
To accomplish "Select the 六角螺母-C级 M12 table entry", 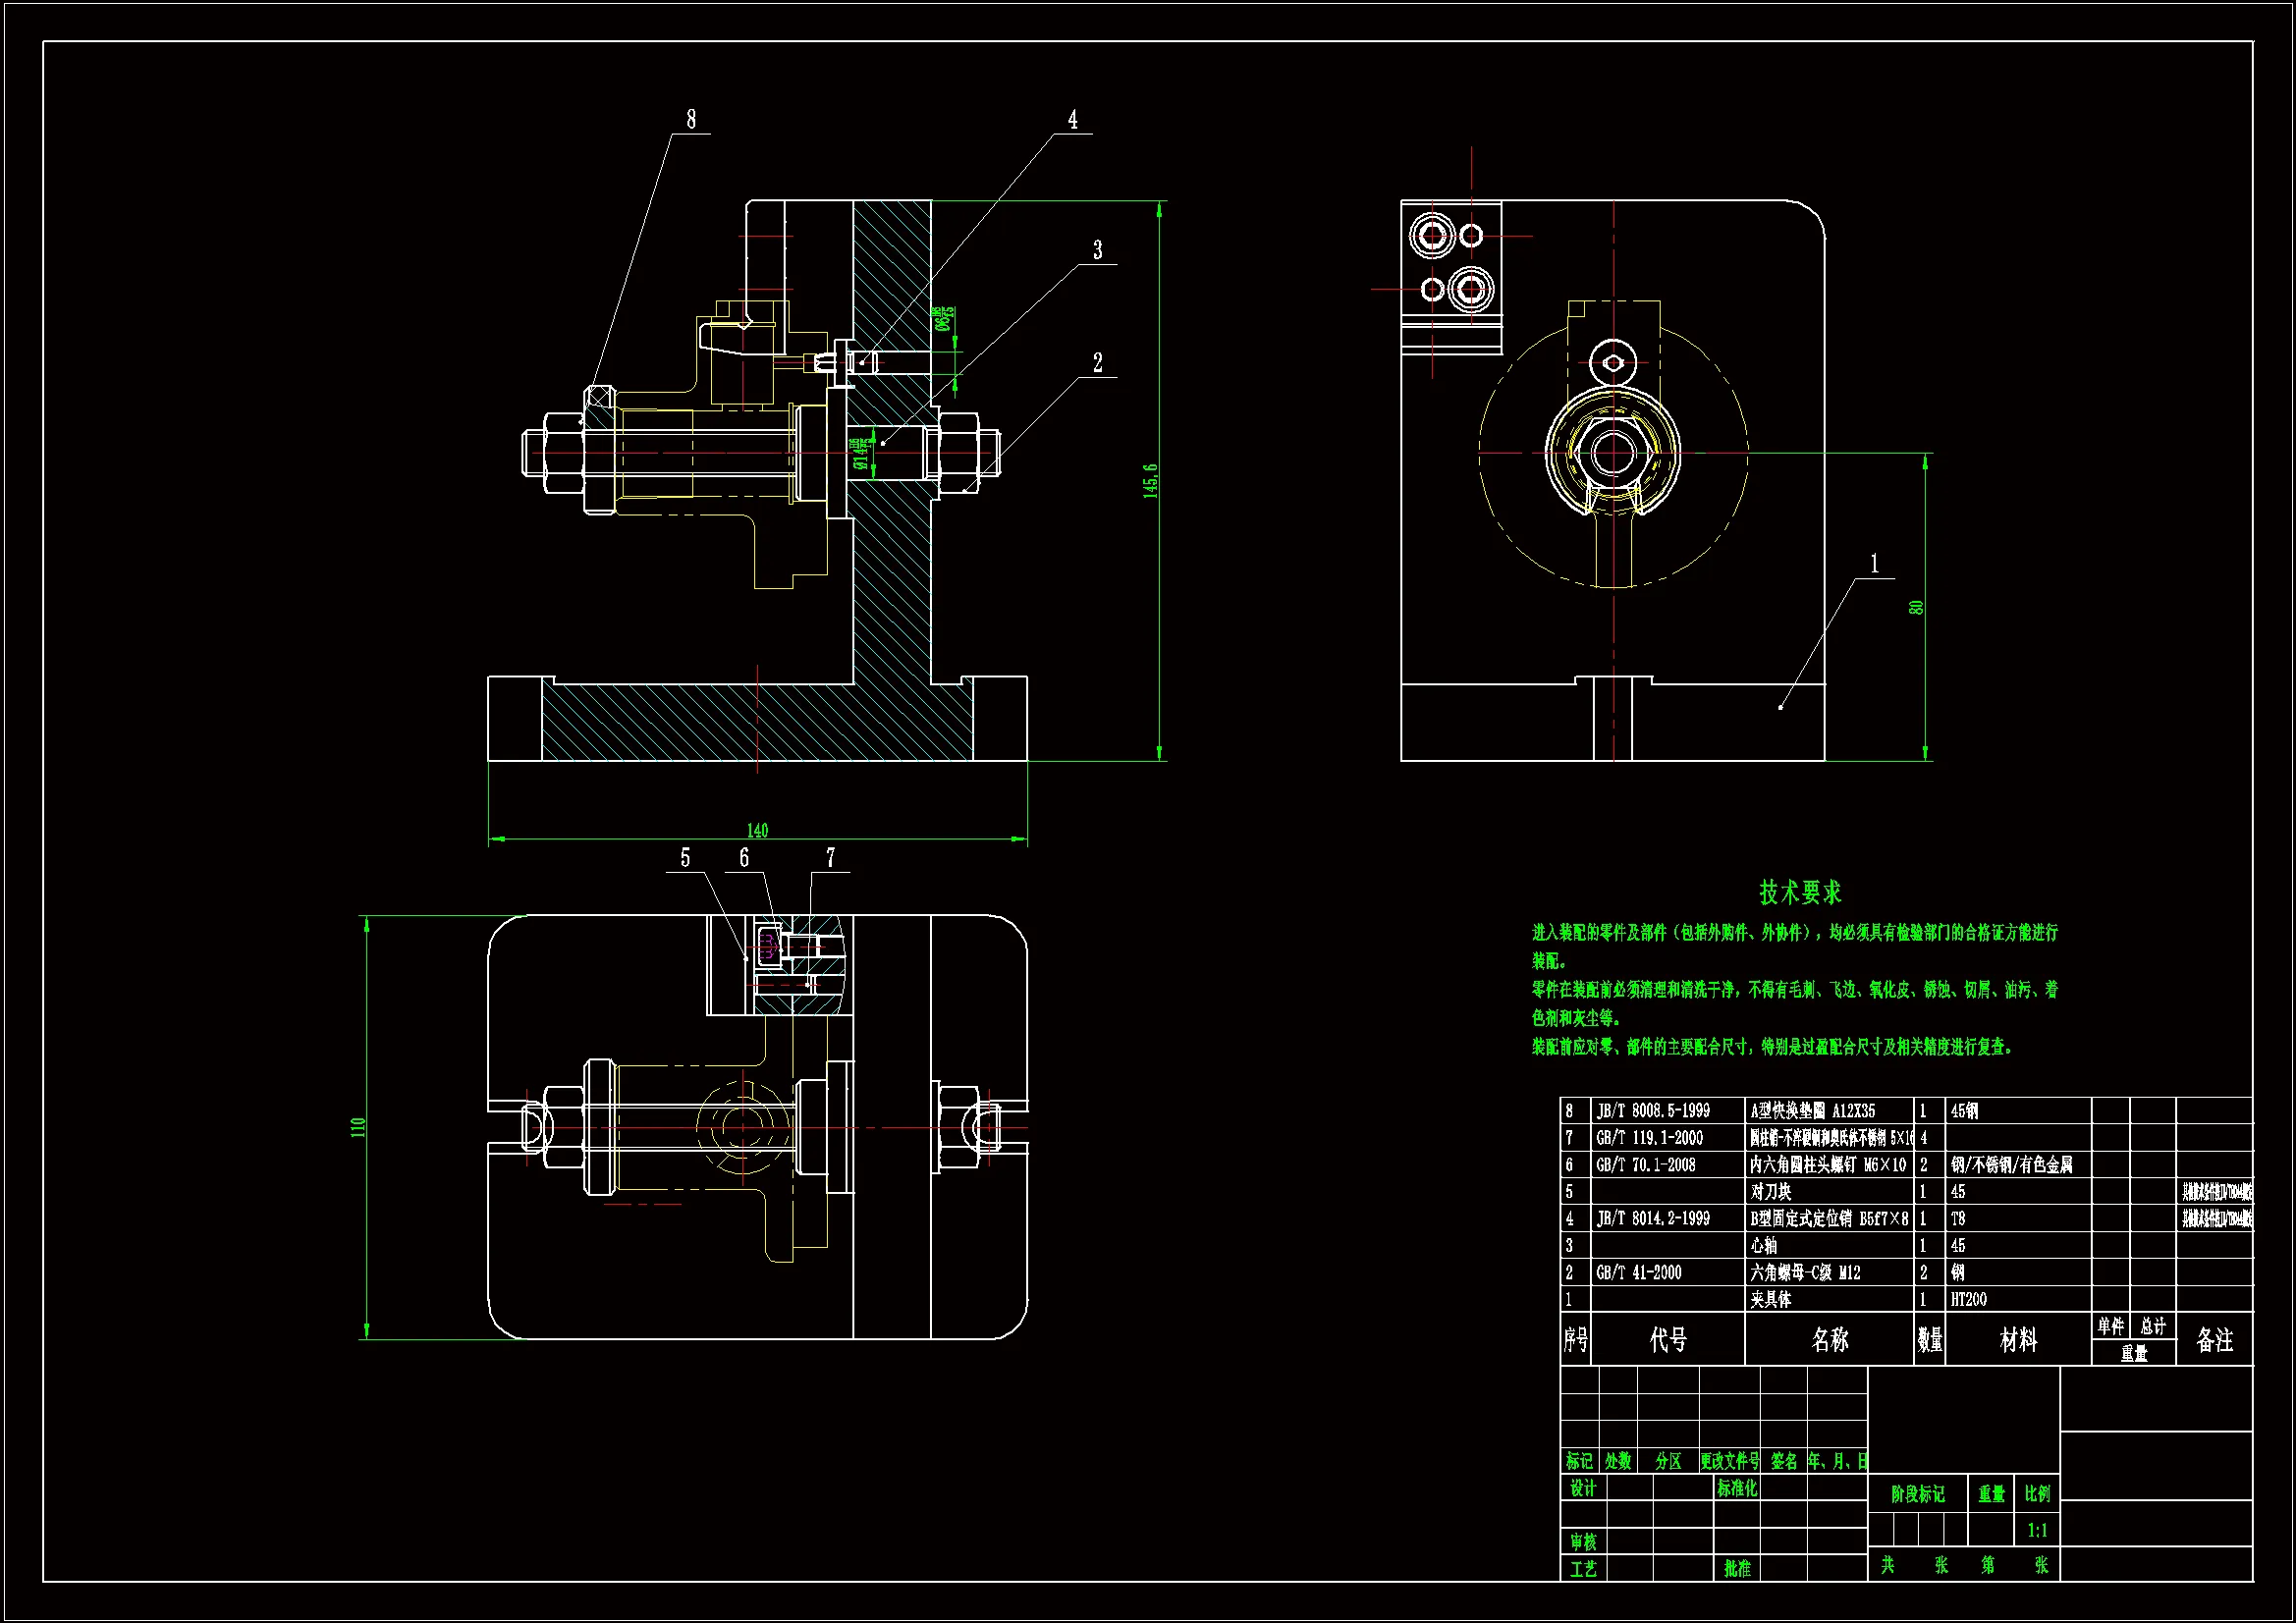I will tap(1805, 1272).
